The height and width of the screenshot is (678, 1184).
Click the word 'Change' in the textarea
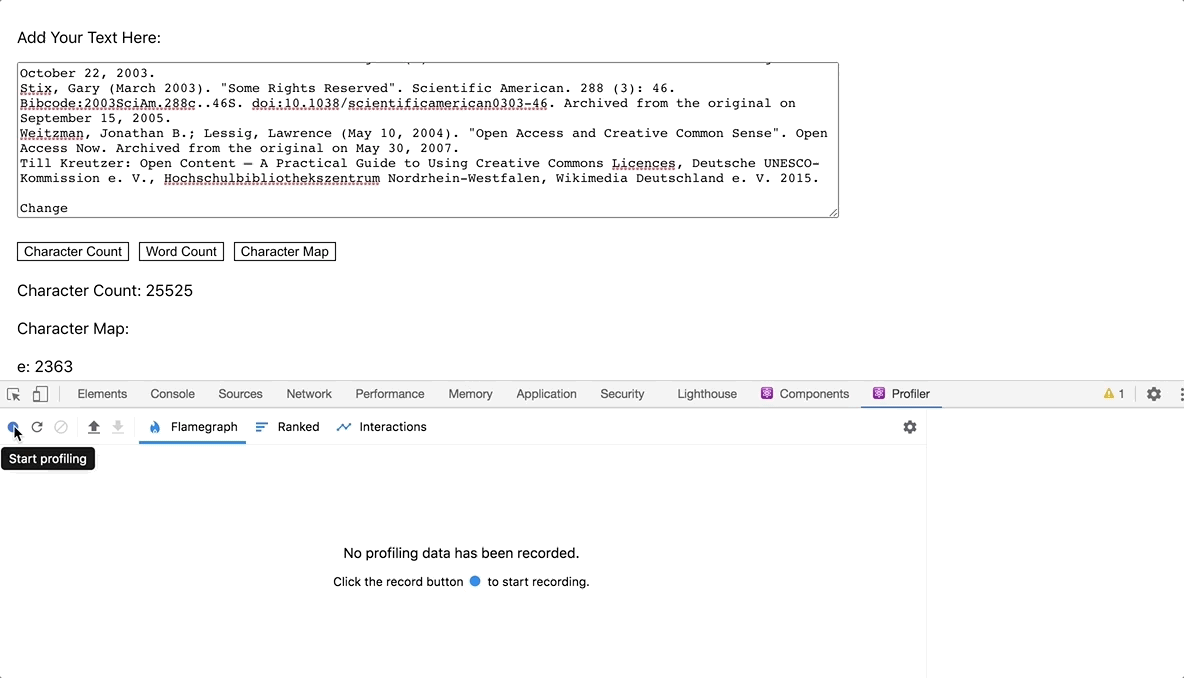(x=44, y=208)
